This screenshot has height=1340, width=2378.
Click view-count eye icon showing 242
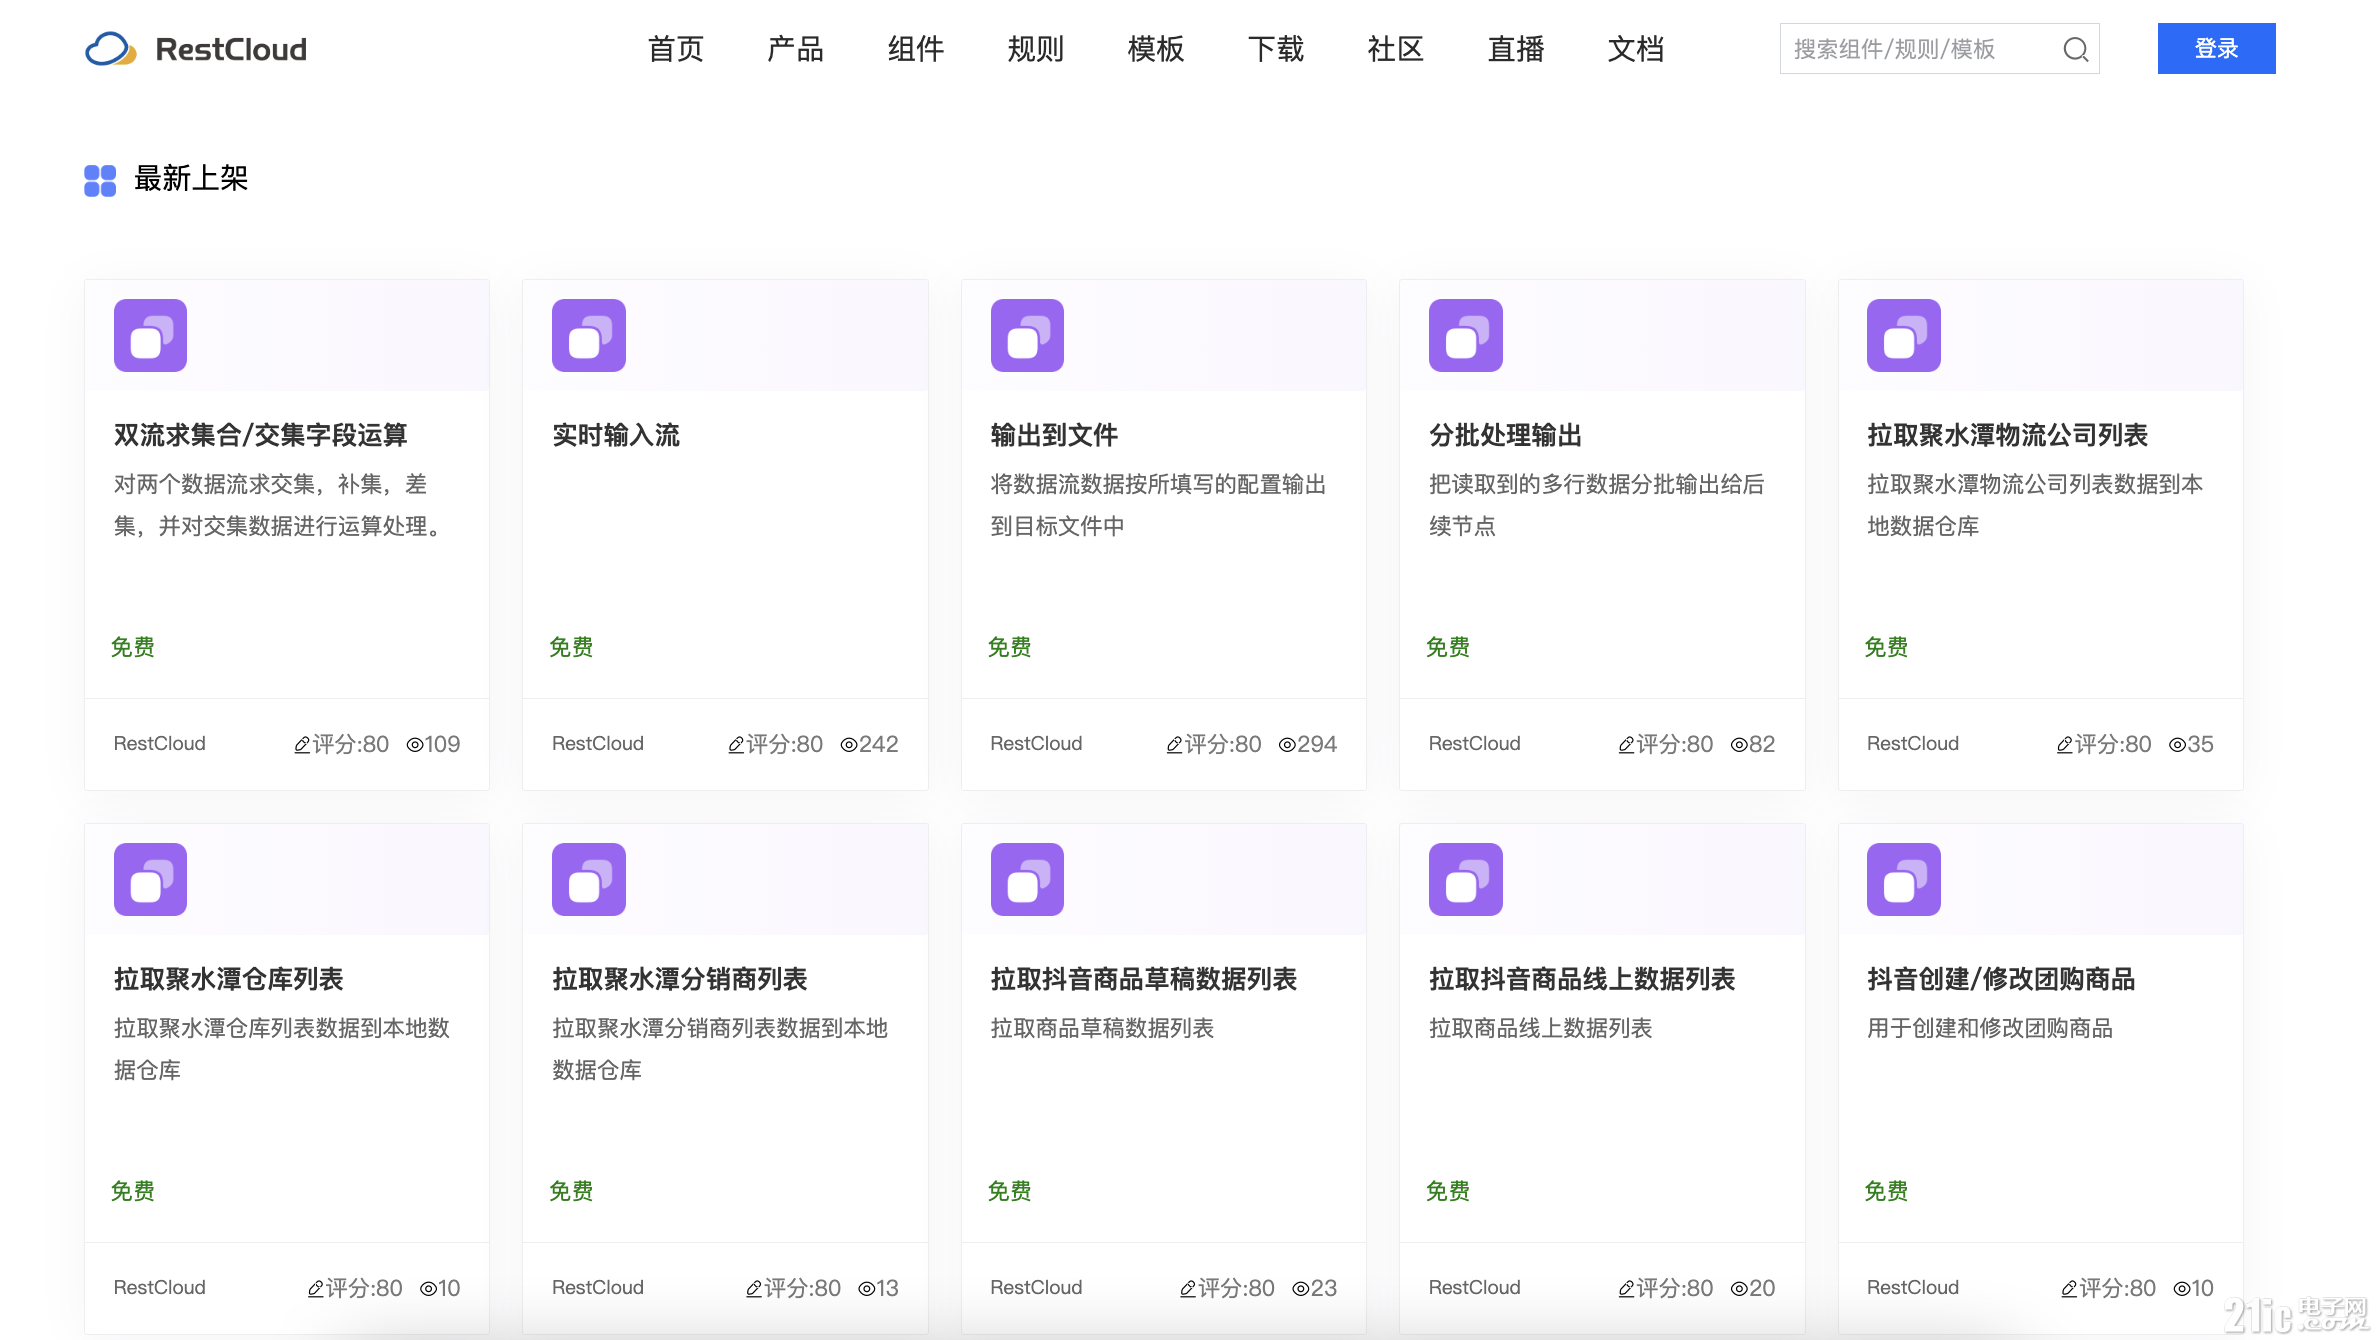point(849,744)
